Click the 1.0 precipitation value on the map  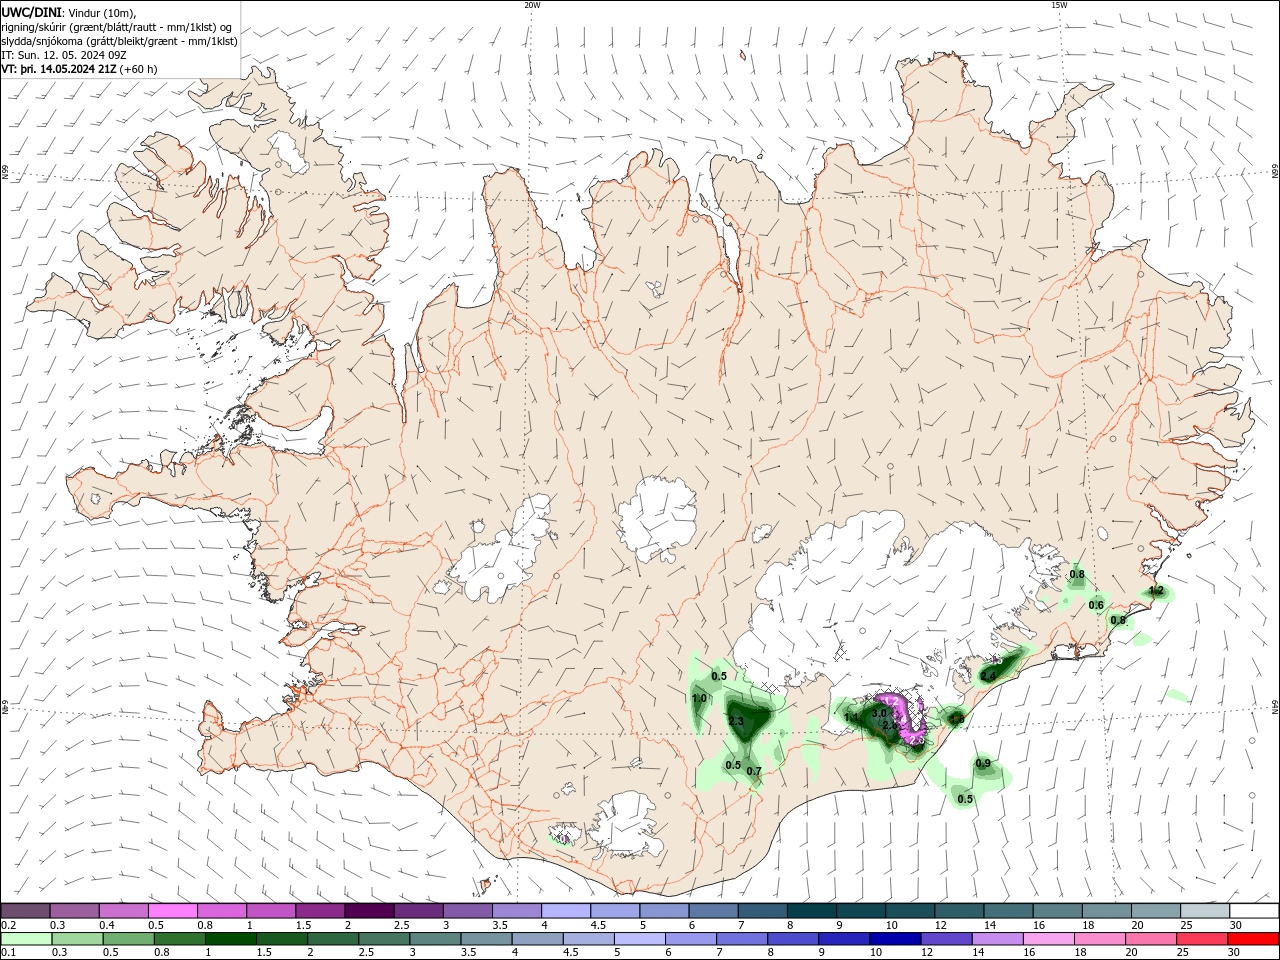click(699, 698)
